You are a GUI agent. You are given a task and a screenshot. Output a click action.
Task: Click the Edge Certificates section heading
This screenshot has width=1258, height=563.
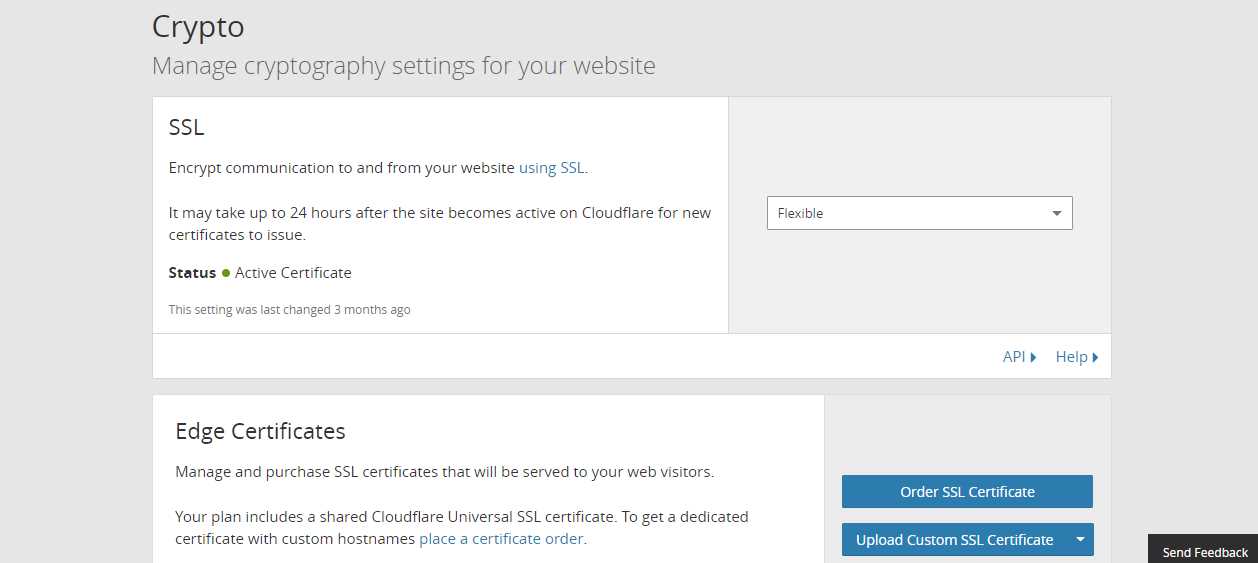tap(260, 431)
